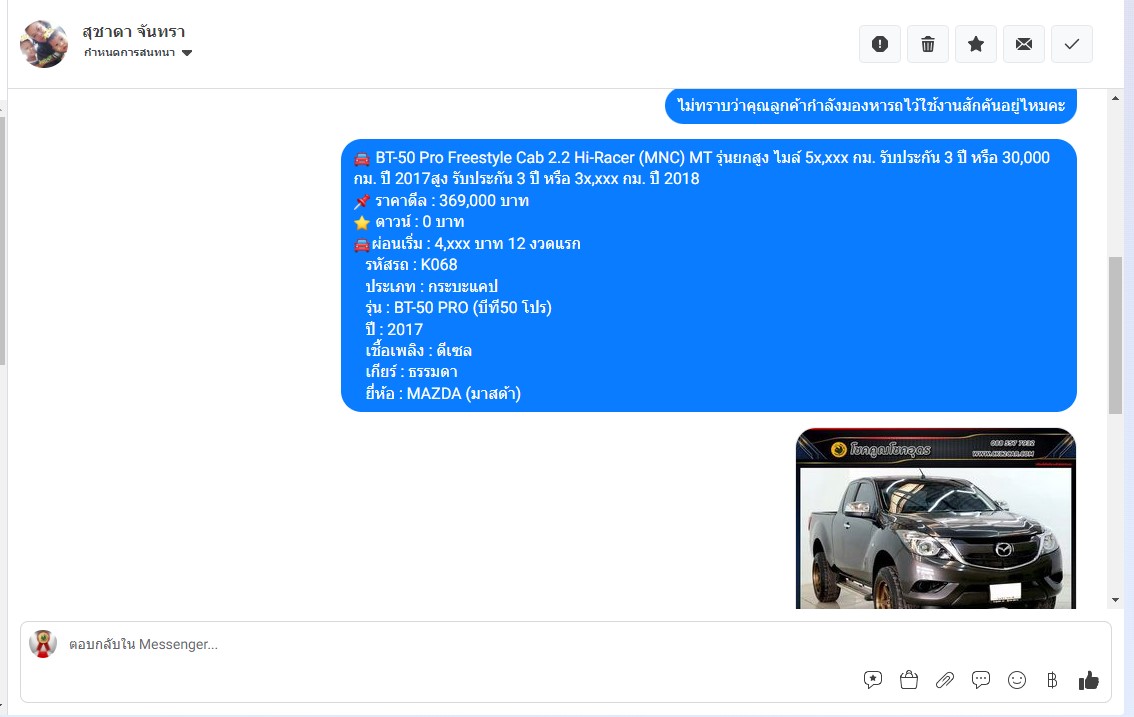The width and height of the screenshot is (1134, 717).
Task: Click text ยี่ห้อ : MAZDA (มาสด้า)
Action: (x=443, y=394)
